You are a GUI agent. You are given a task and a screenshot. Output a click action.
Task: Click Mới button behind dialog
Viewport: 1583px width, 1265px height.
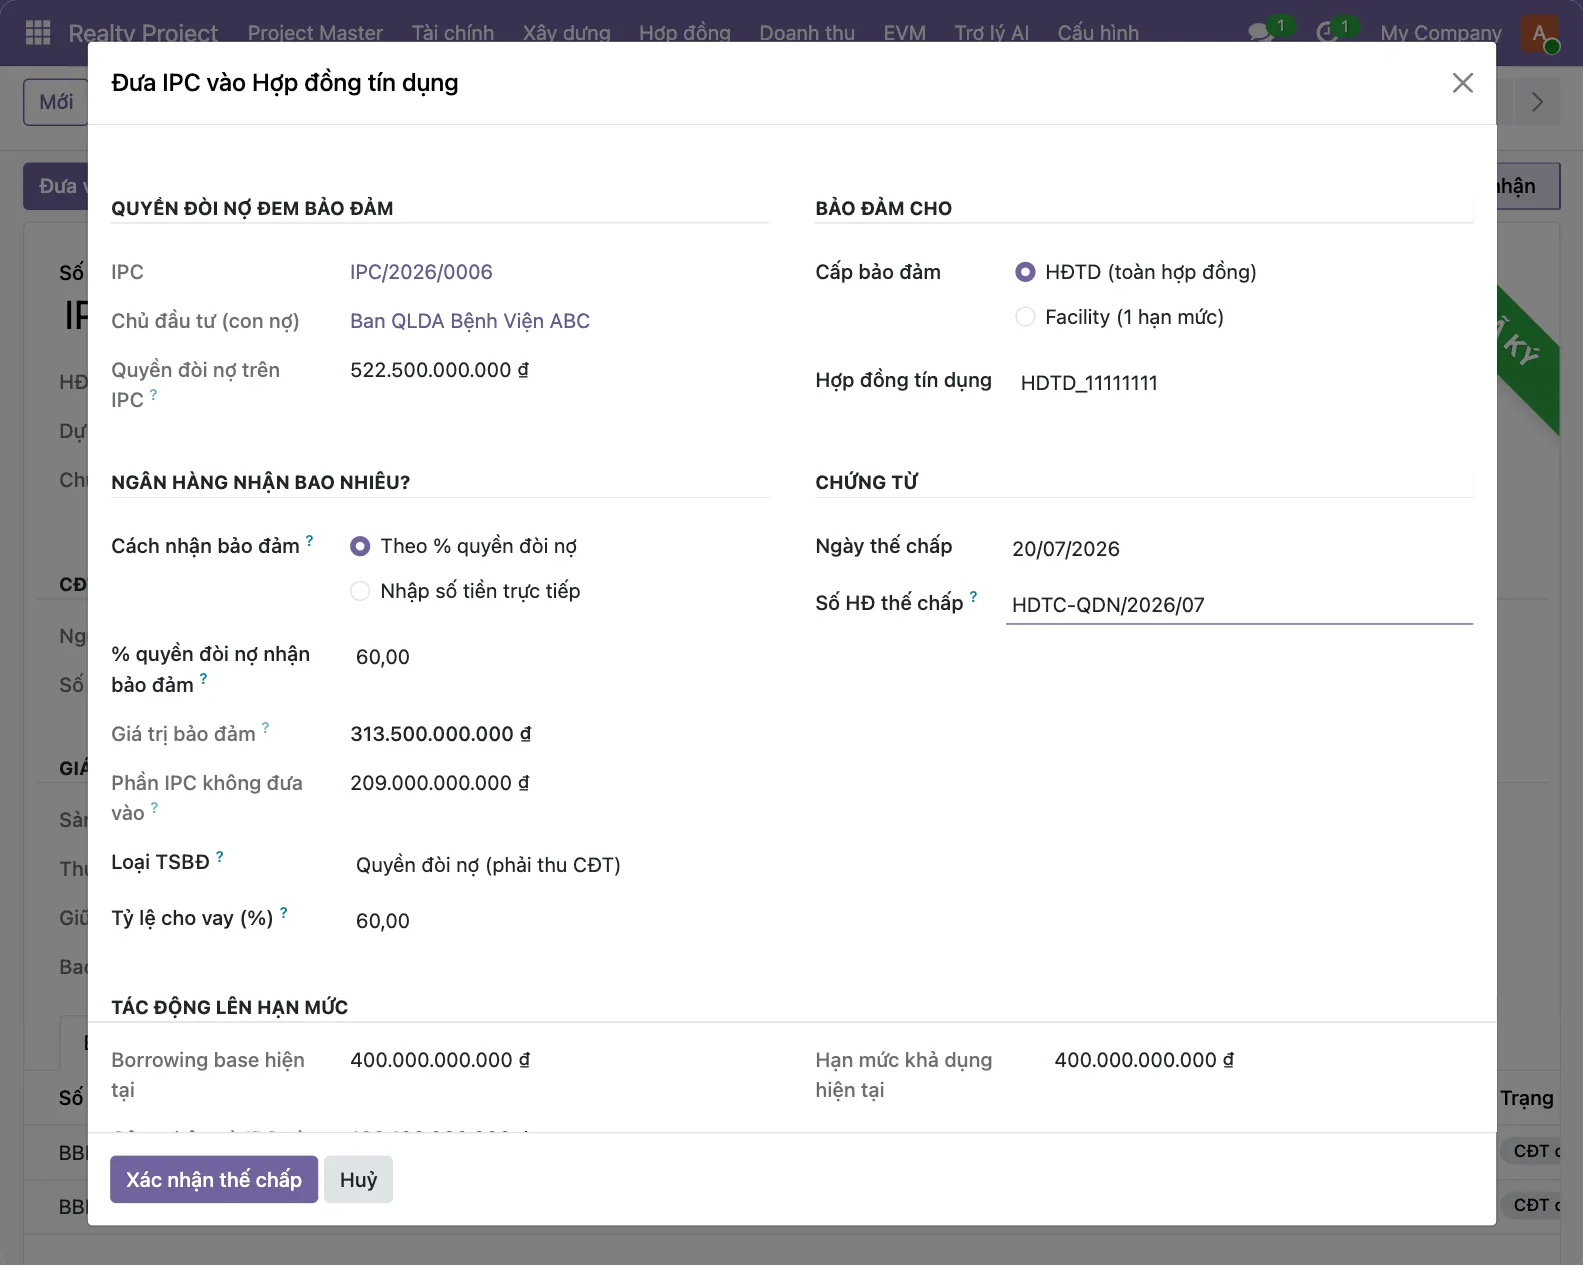pyautogui.click(x=56, y=102)
